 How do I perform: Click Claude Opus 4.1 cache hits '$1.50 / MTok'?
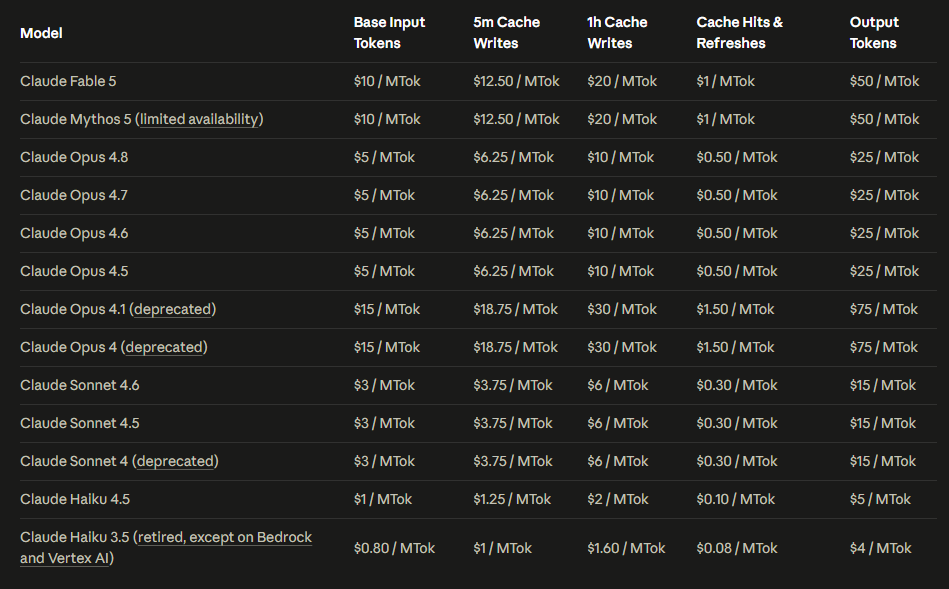(x=735, y=309)
